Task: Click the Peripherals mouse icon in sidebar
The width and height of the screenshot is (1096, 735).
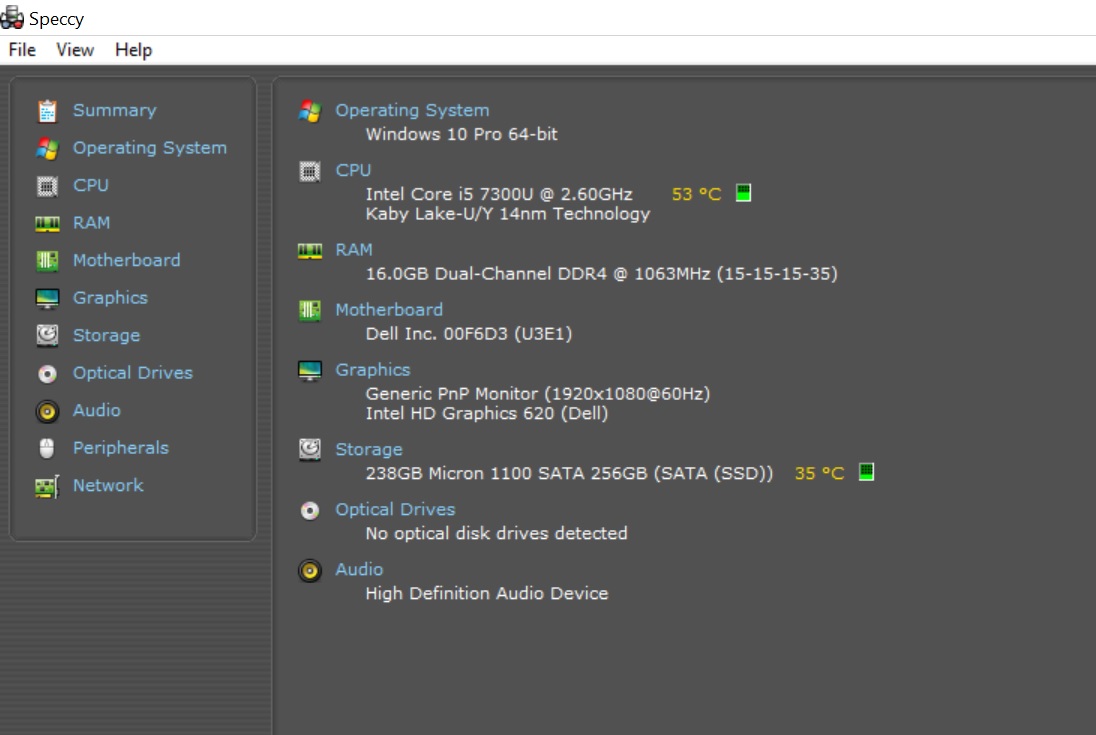Action: coord(47,448)
